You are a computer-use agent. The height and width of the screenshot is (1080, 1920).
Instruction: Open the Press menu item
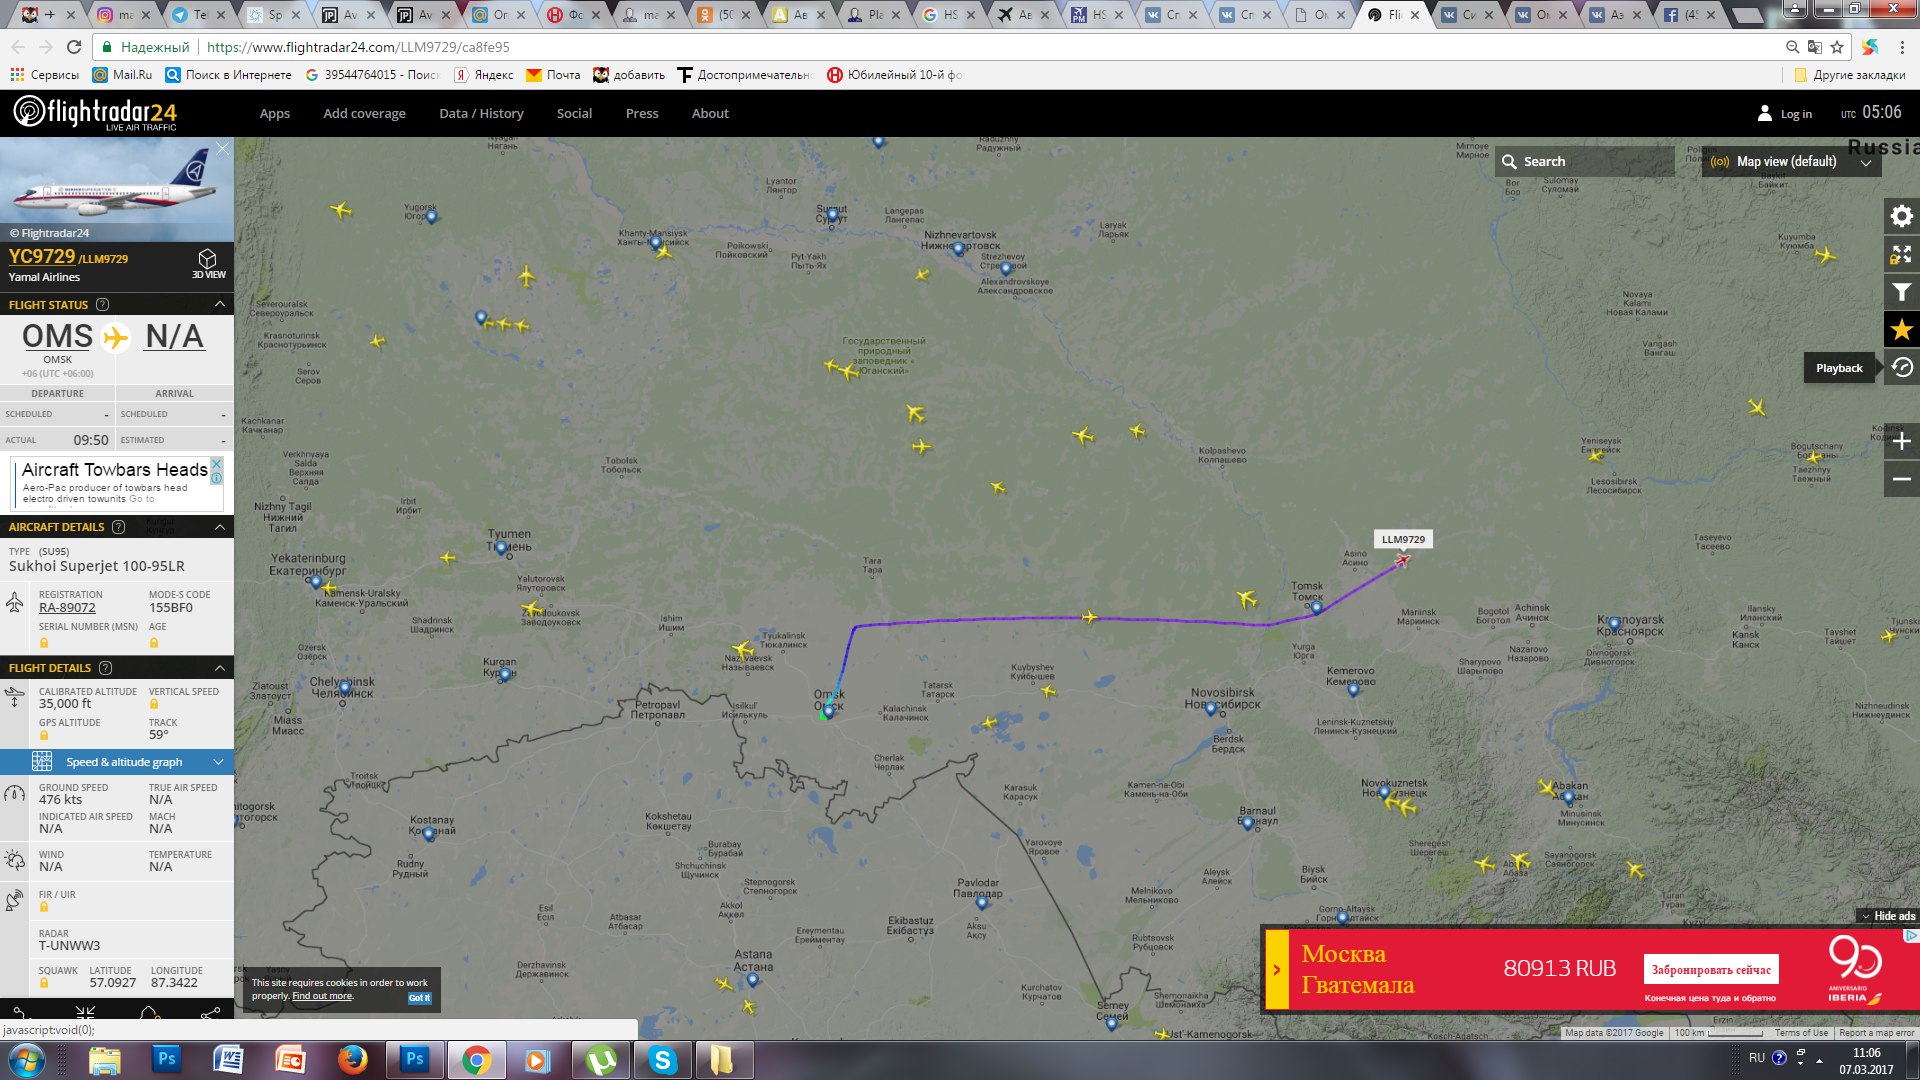pyautogui.click(x=642, y=113)
